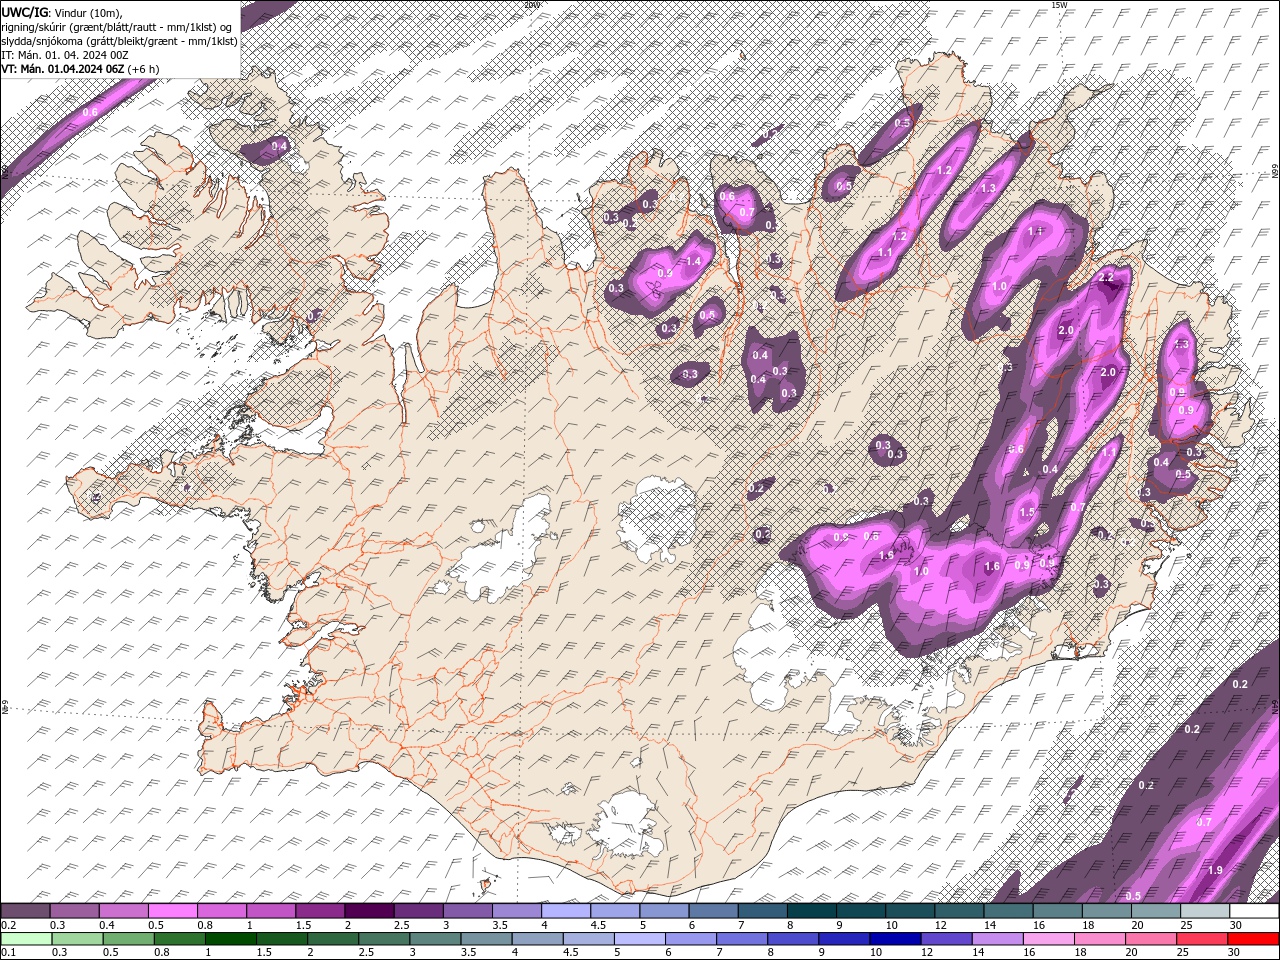Viewport: 1280px width, 960px height.
Task: Click the snow legend swatch starting at 0.3
Action: (75, 911)
